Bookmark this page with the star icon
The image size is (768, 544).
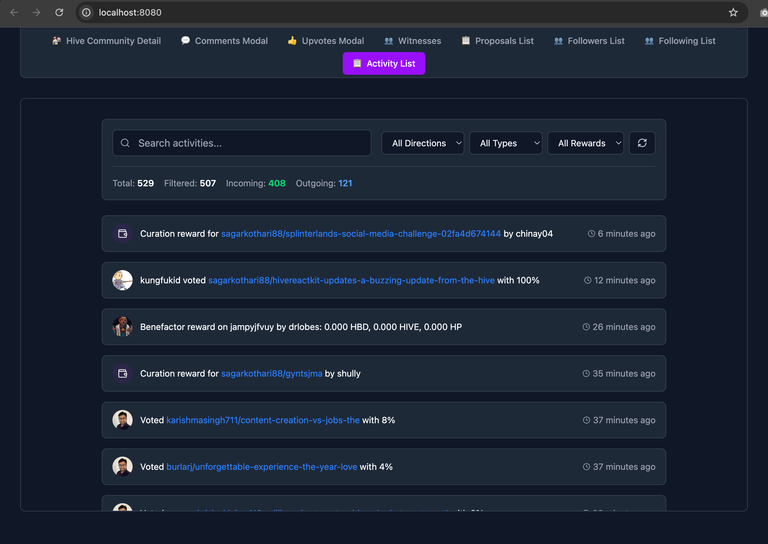[x=733, y=12]
